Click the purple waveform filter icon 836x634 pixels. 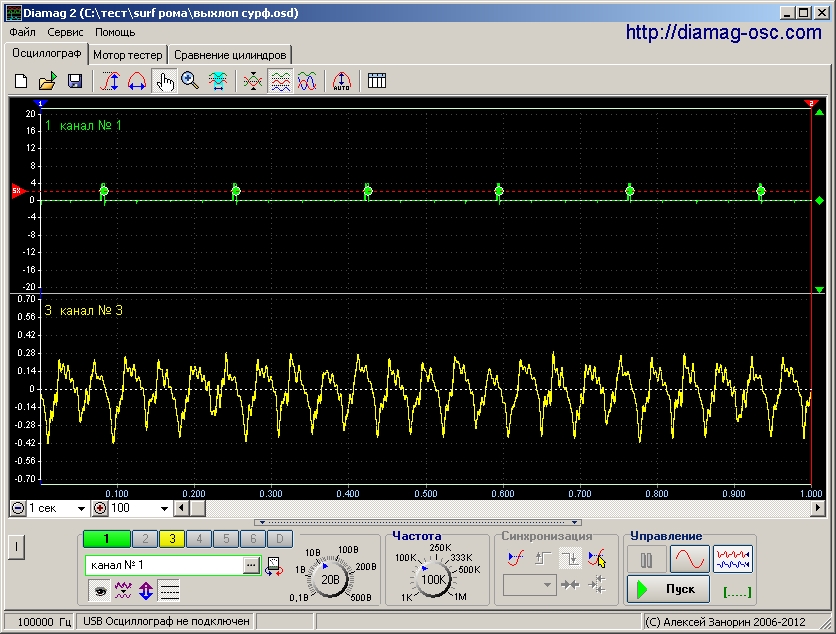123,591
